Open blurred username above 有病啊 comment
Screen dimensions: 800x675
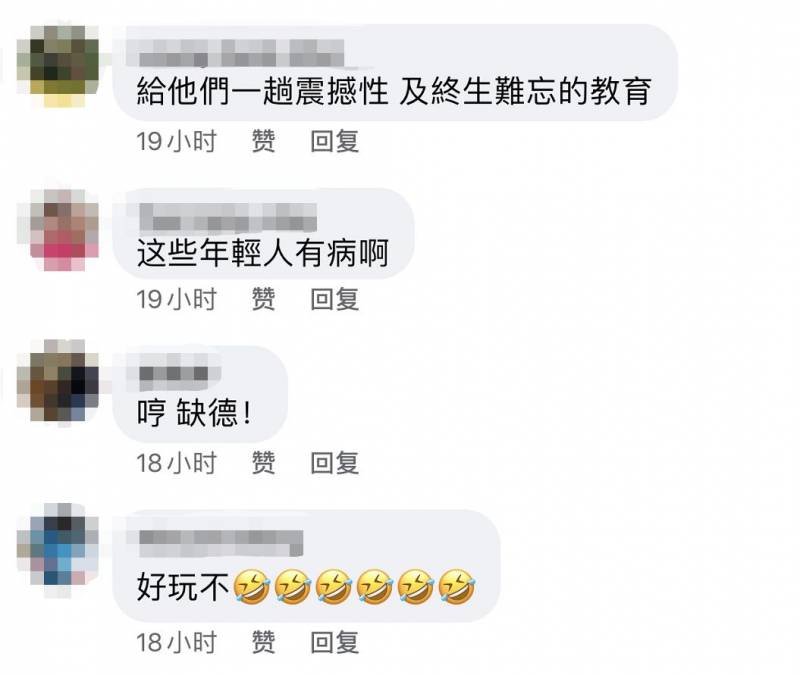[x=228, y=217]
